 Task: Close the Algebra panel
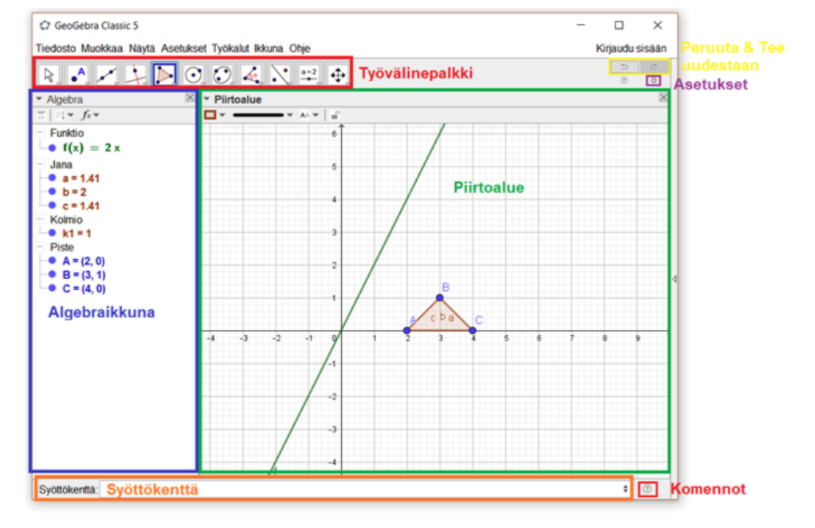point(189,98)
